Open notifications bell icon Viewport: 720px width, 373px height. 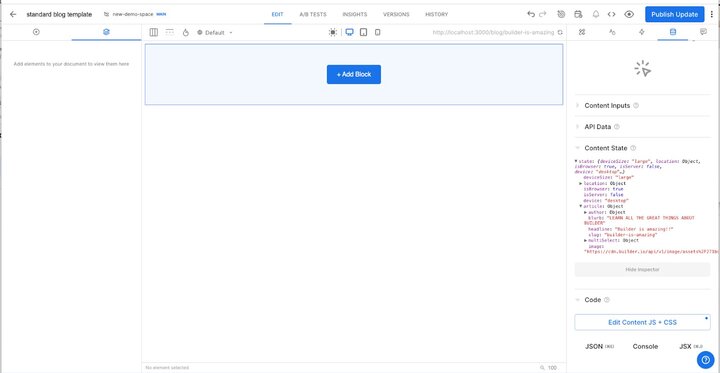(x=596, y=14)
